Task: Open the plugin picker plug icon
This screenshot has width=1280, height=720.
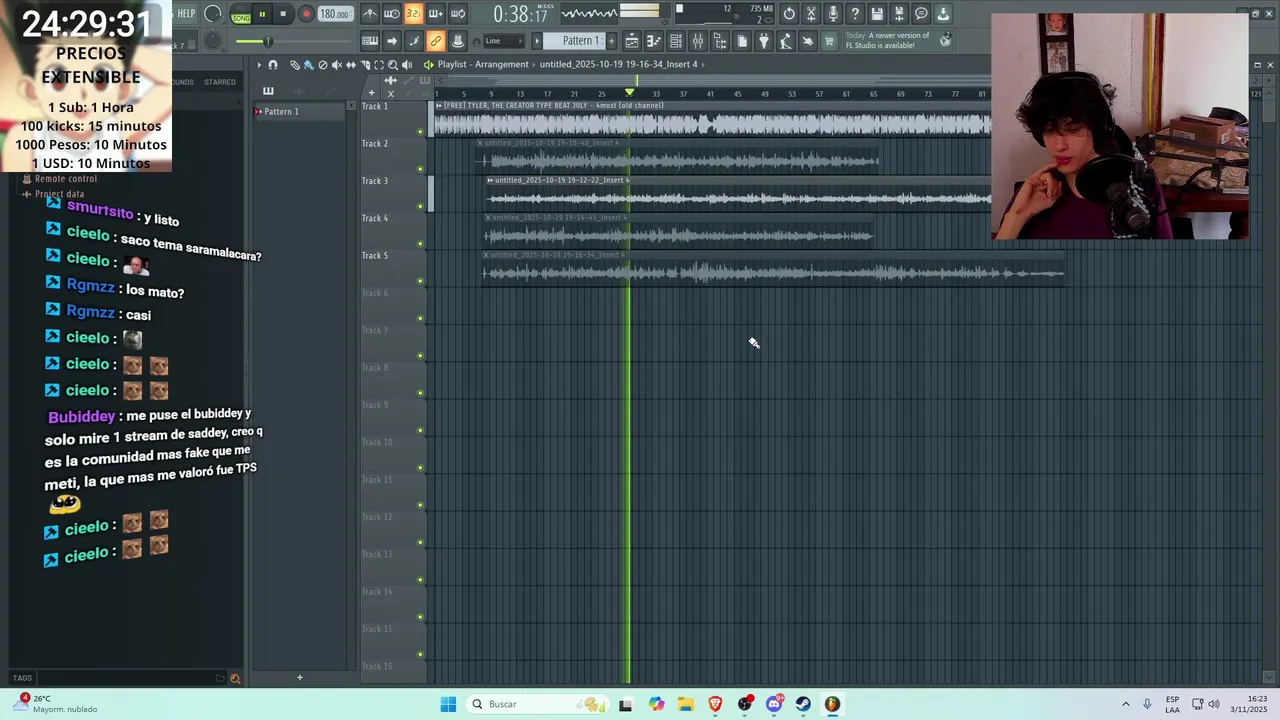Action: tap(764, 41)
